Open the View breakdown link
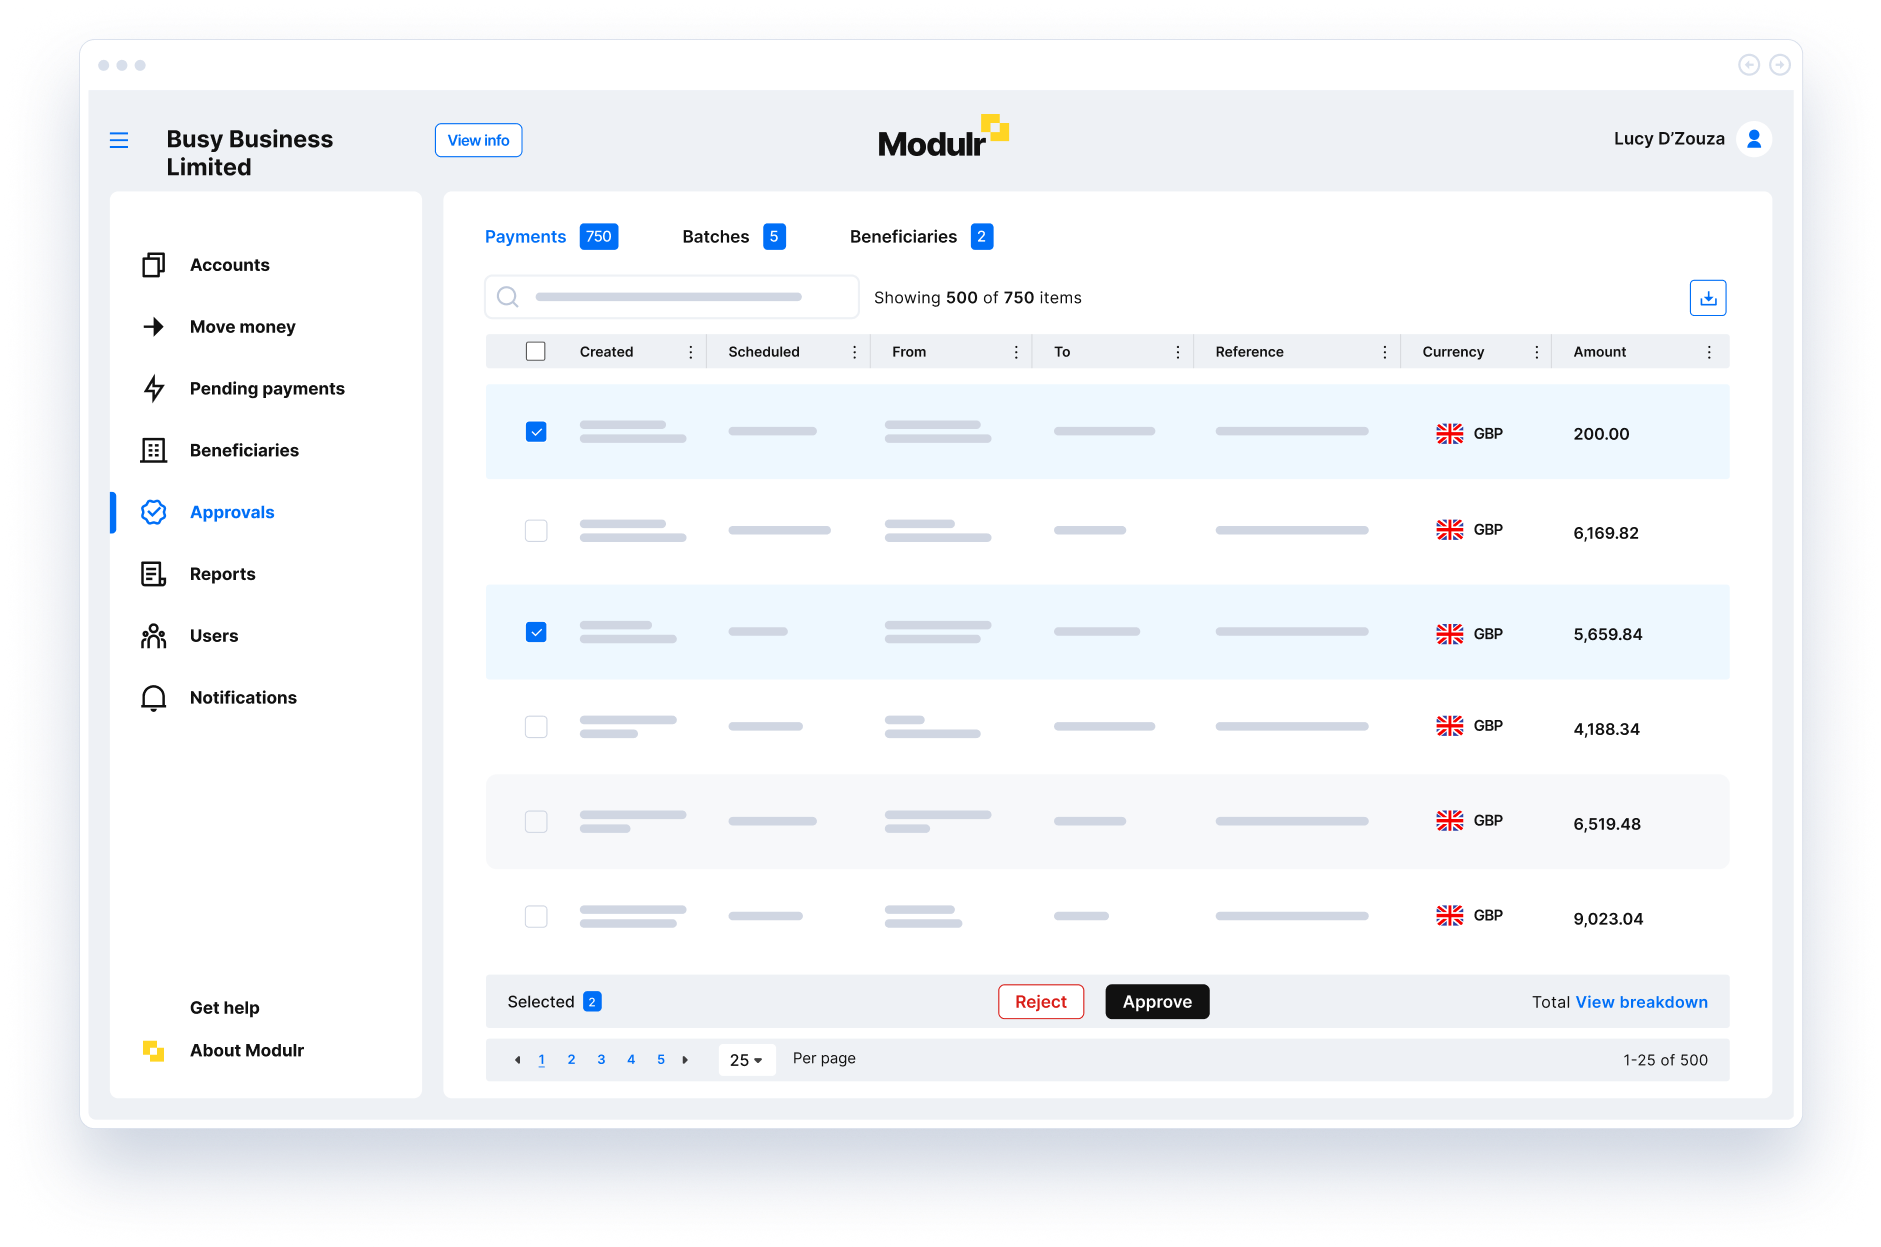1881x1247 pixels. pos(1641,1002)
